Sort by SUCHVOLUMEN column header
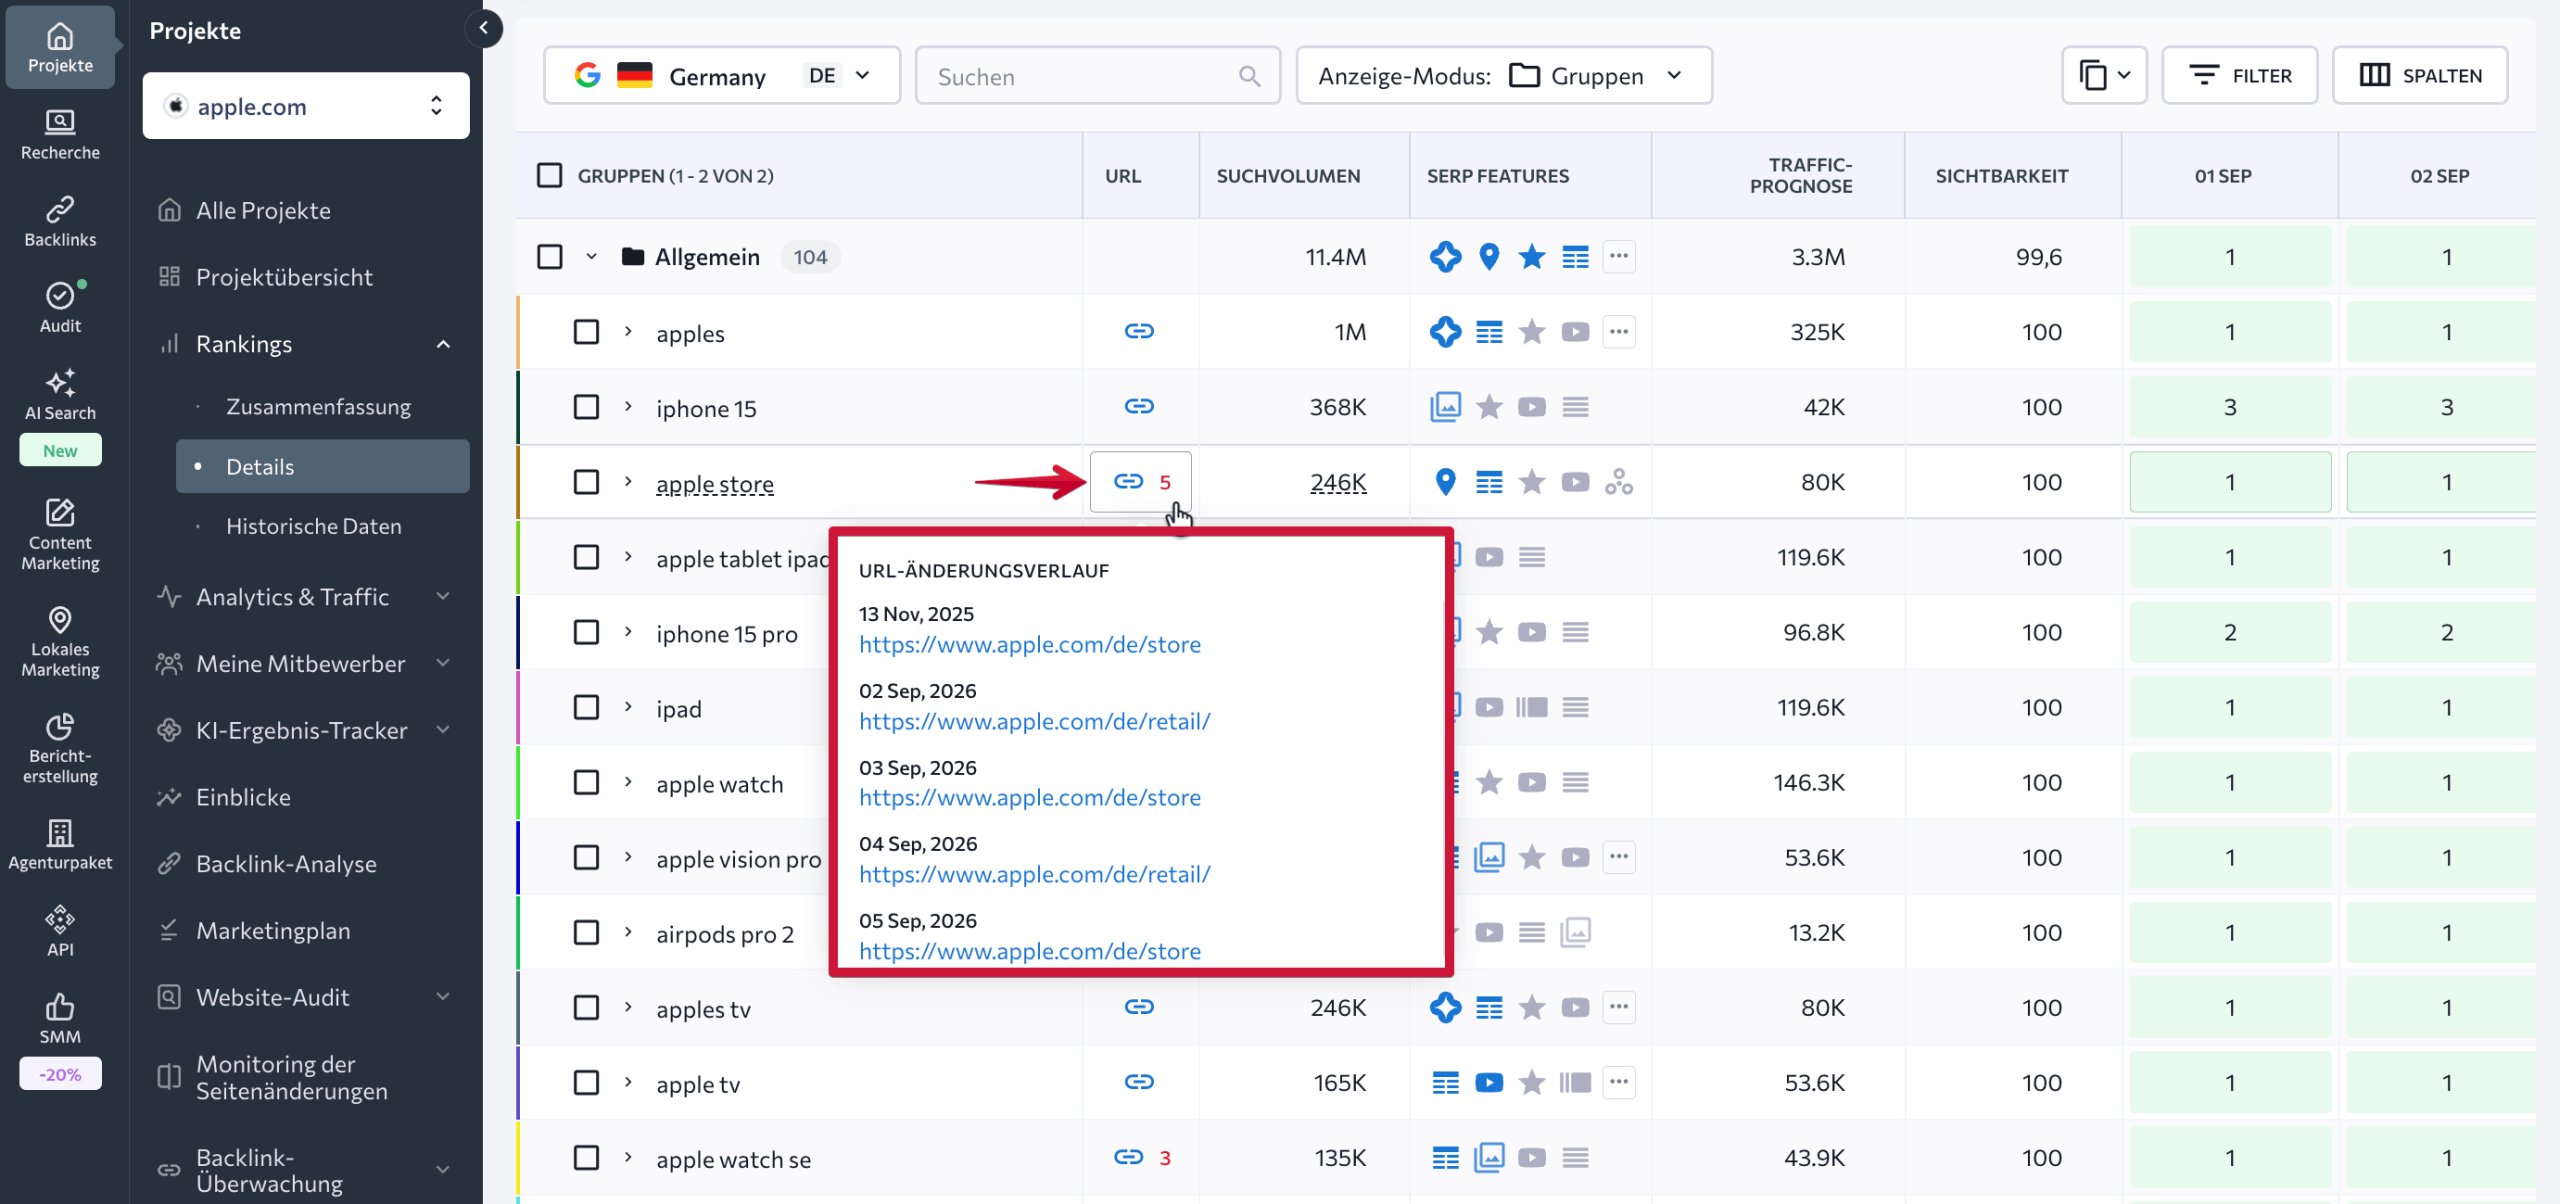The height and width of the screenshot is (1204, 2560). coord(1288,176)
